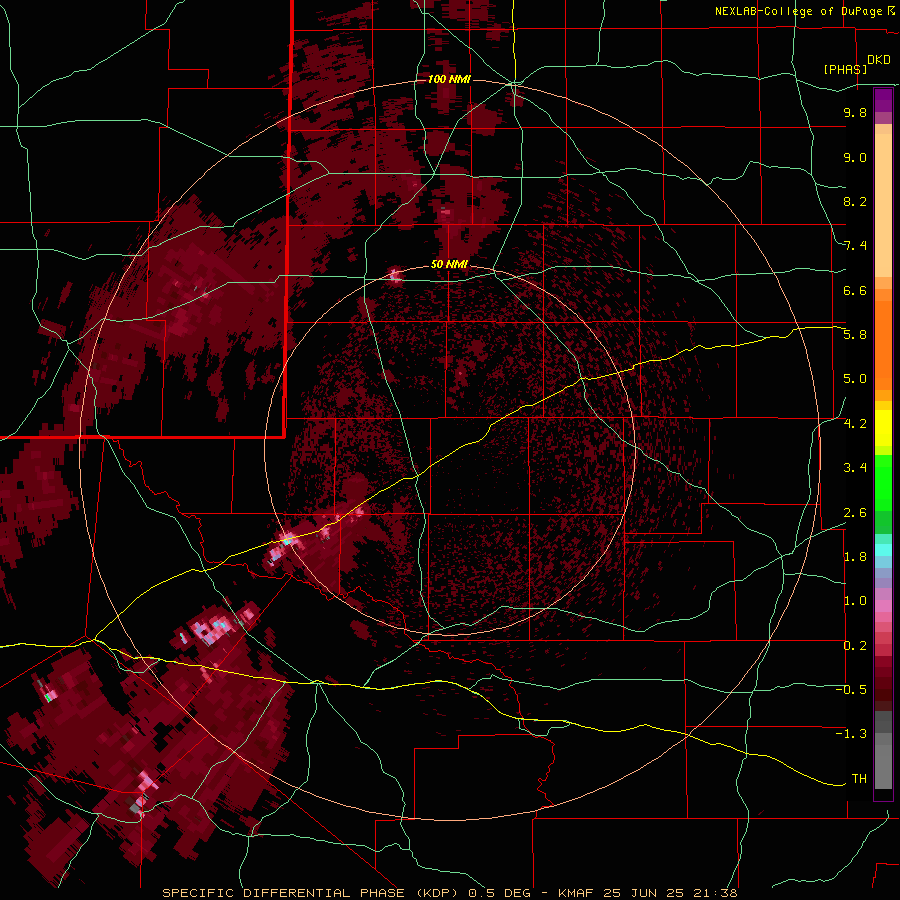Viewport: 900px width, 900px height.
Task: Click the 50 NMI range ring label
Action: tap(449, 264)
